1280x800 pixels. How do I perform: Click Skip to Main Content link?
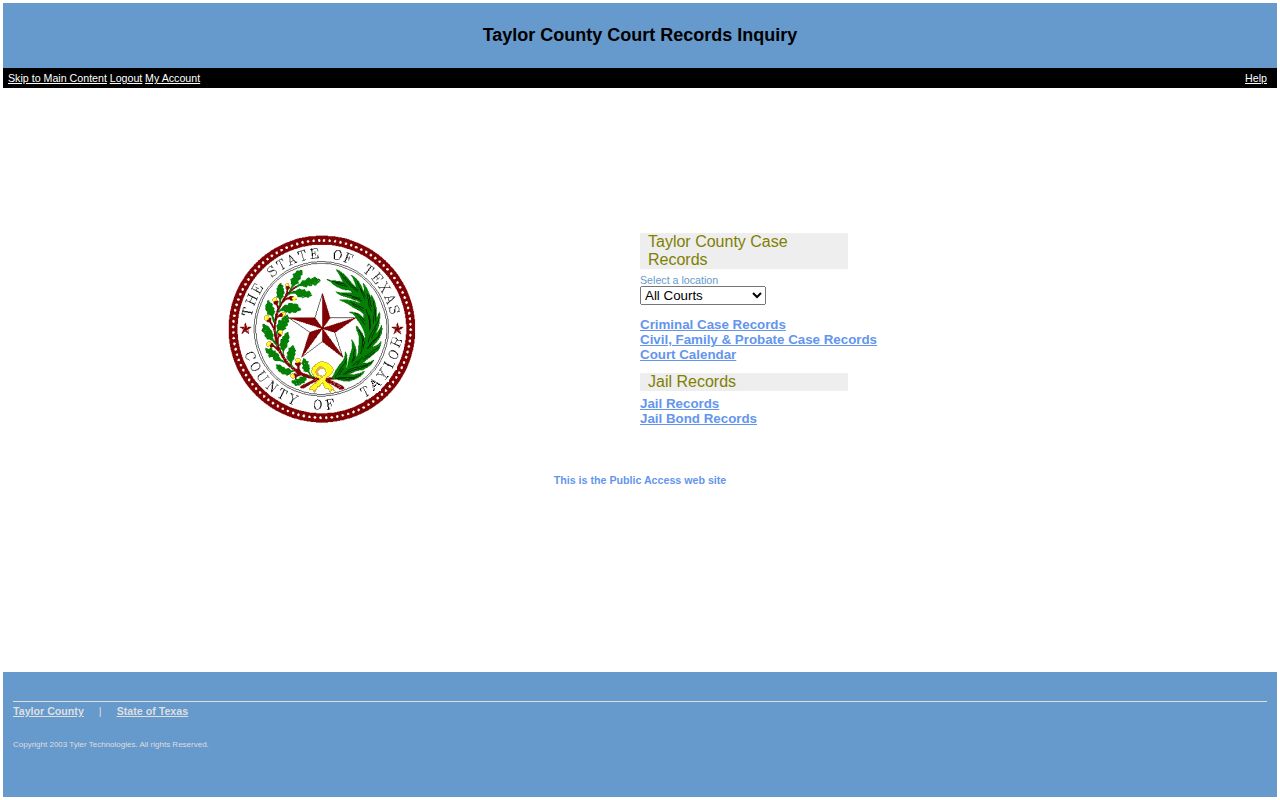tap(57, 78)
